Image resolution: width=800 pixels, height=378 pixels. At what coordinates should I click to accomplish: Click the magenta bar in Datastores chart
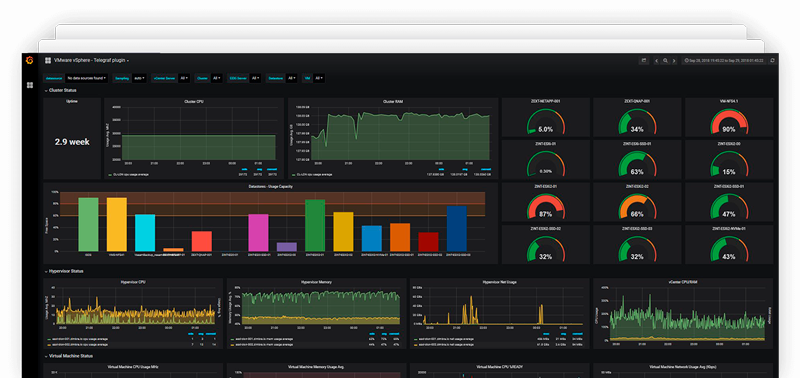point(258,233)
